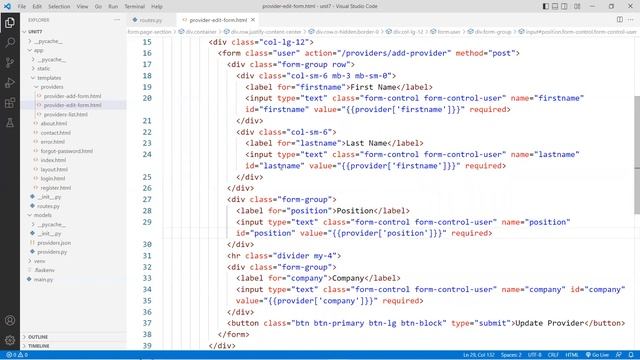The width and height of the screenshot is (640, 360).
Task: Open the Run menu
Action: 113,7
